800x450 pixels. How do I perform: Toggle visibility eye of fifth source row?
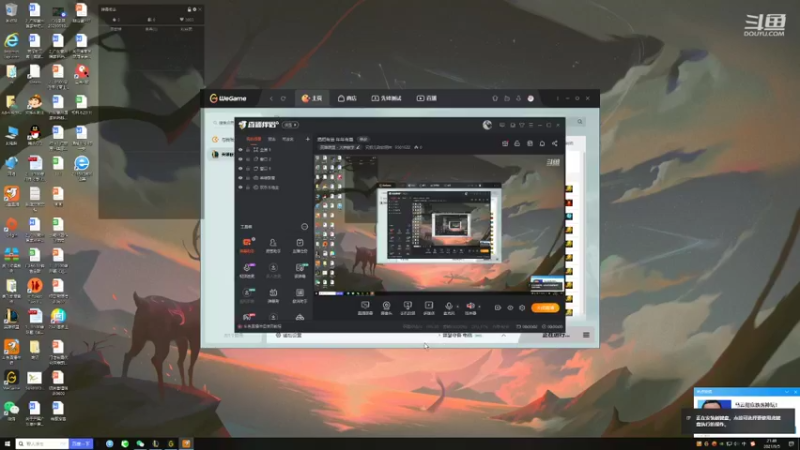click(240, 187)
